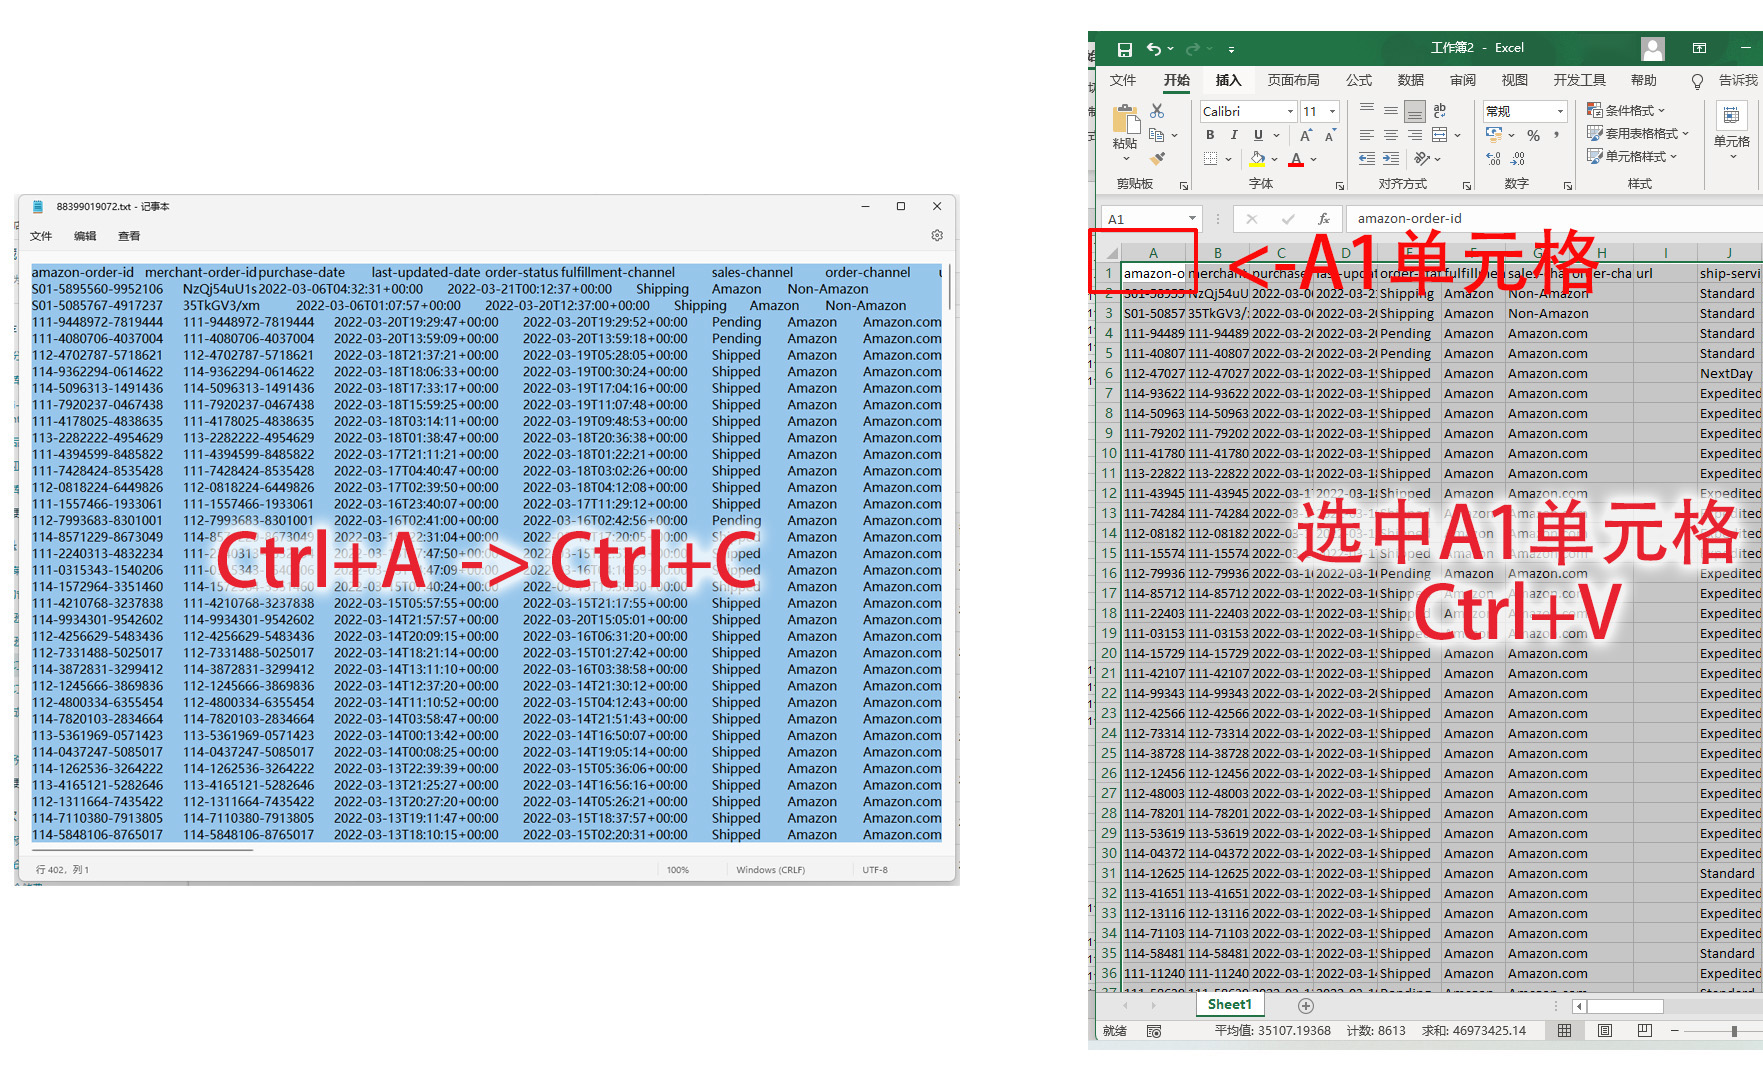Screen dimensions: 1763x1080
Task: Toggle Italic formatting
Action: (1234, 135)
